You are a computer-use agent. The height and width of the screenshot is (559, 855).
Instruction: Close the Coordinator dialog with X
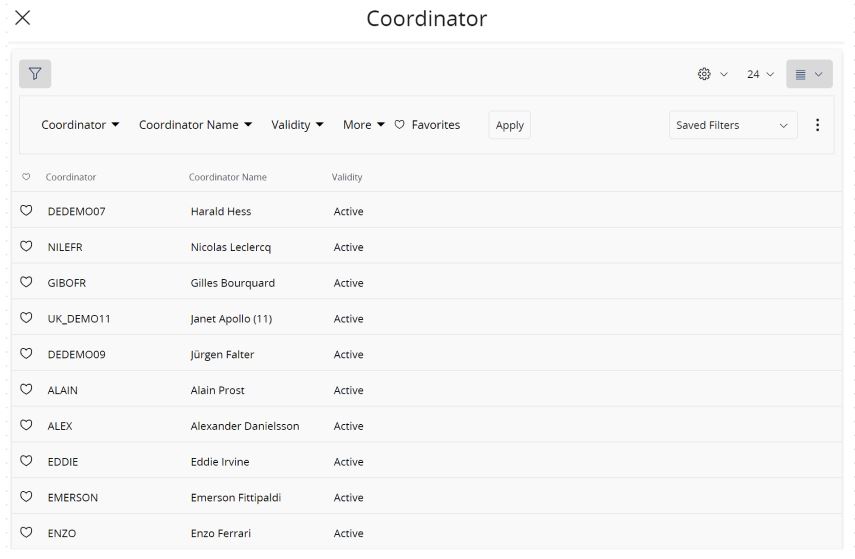pos(23,18)
